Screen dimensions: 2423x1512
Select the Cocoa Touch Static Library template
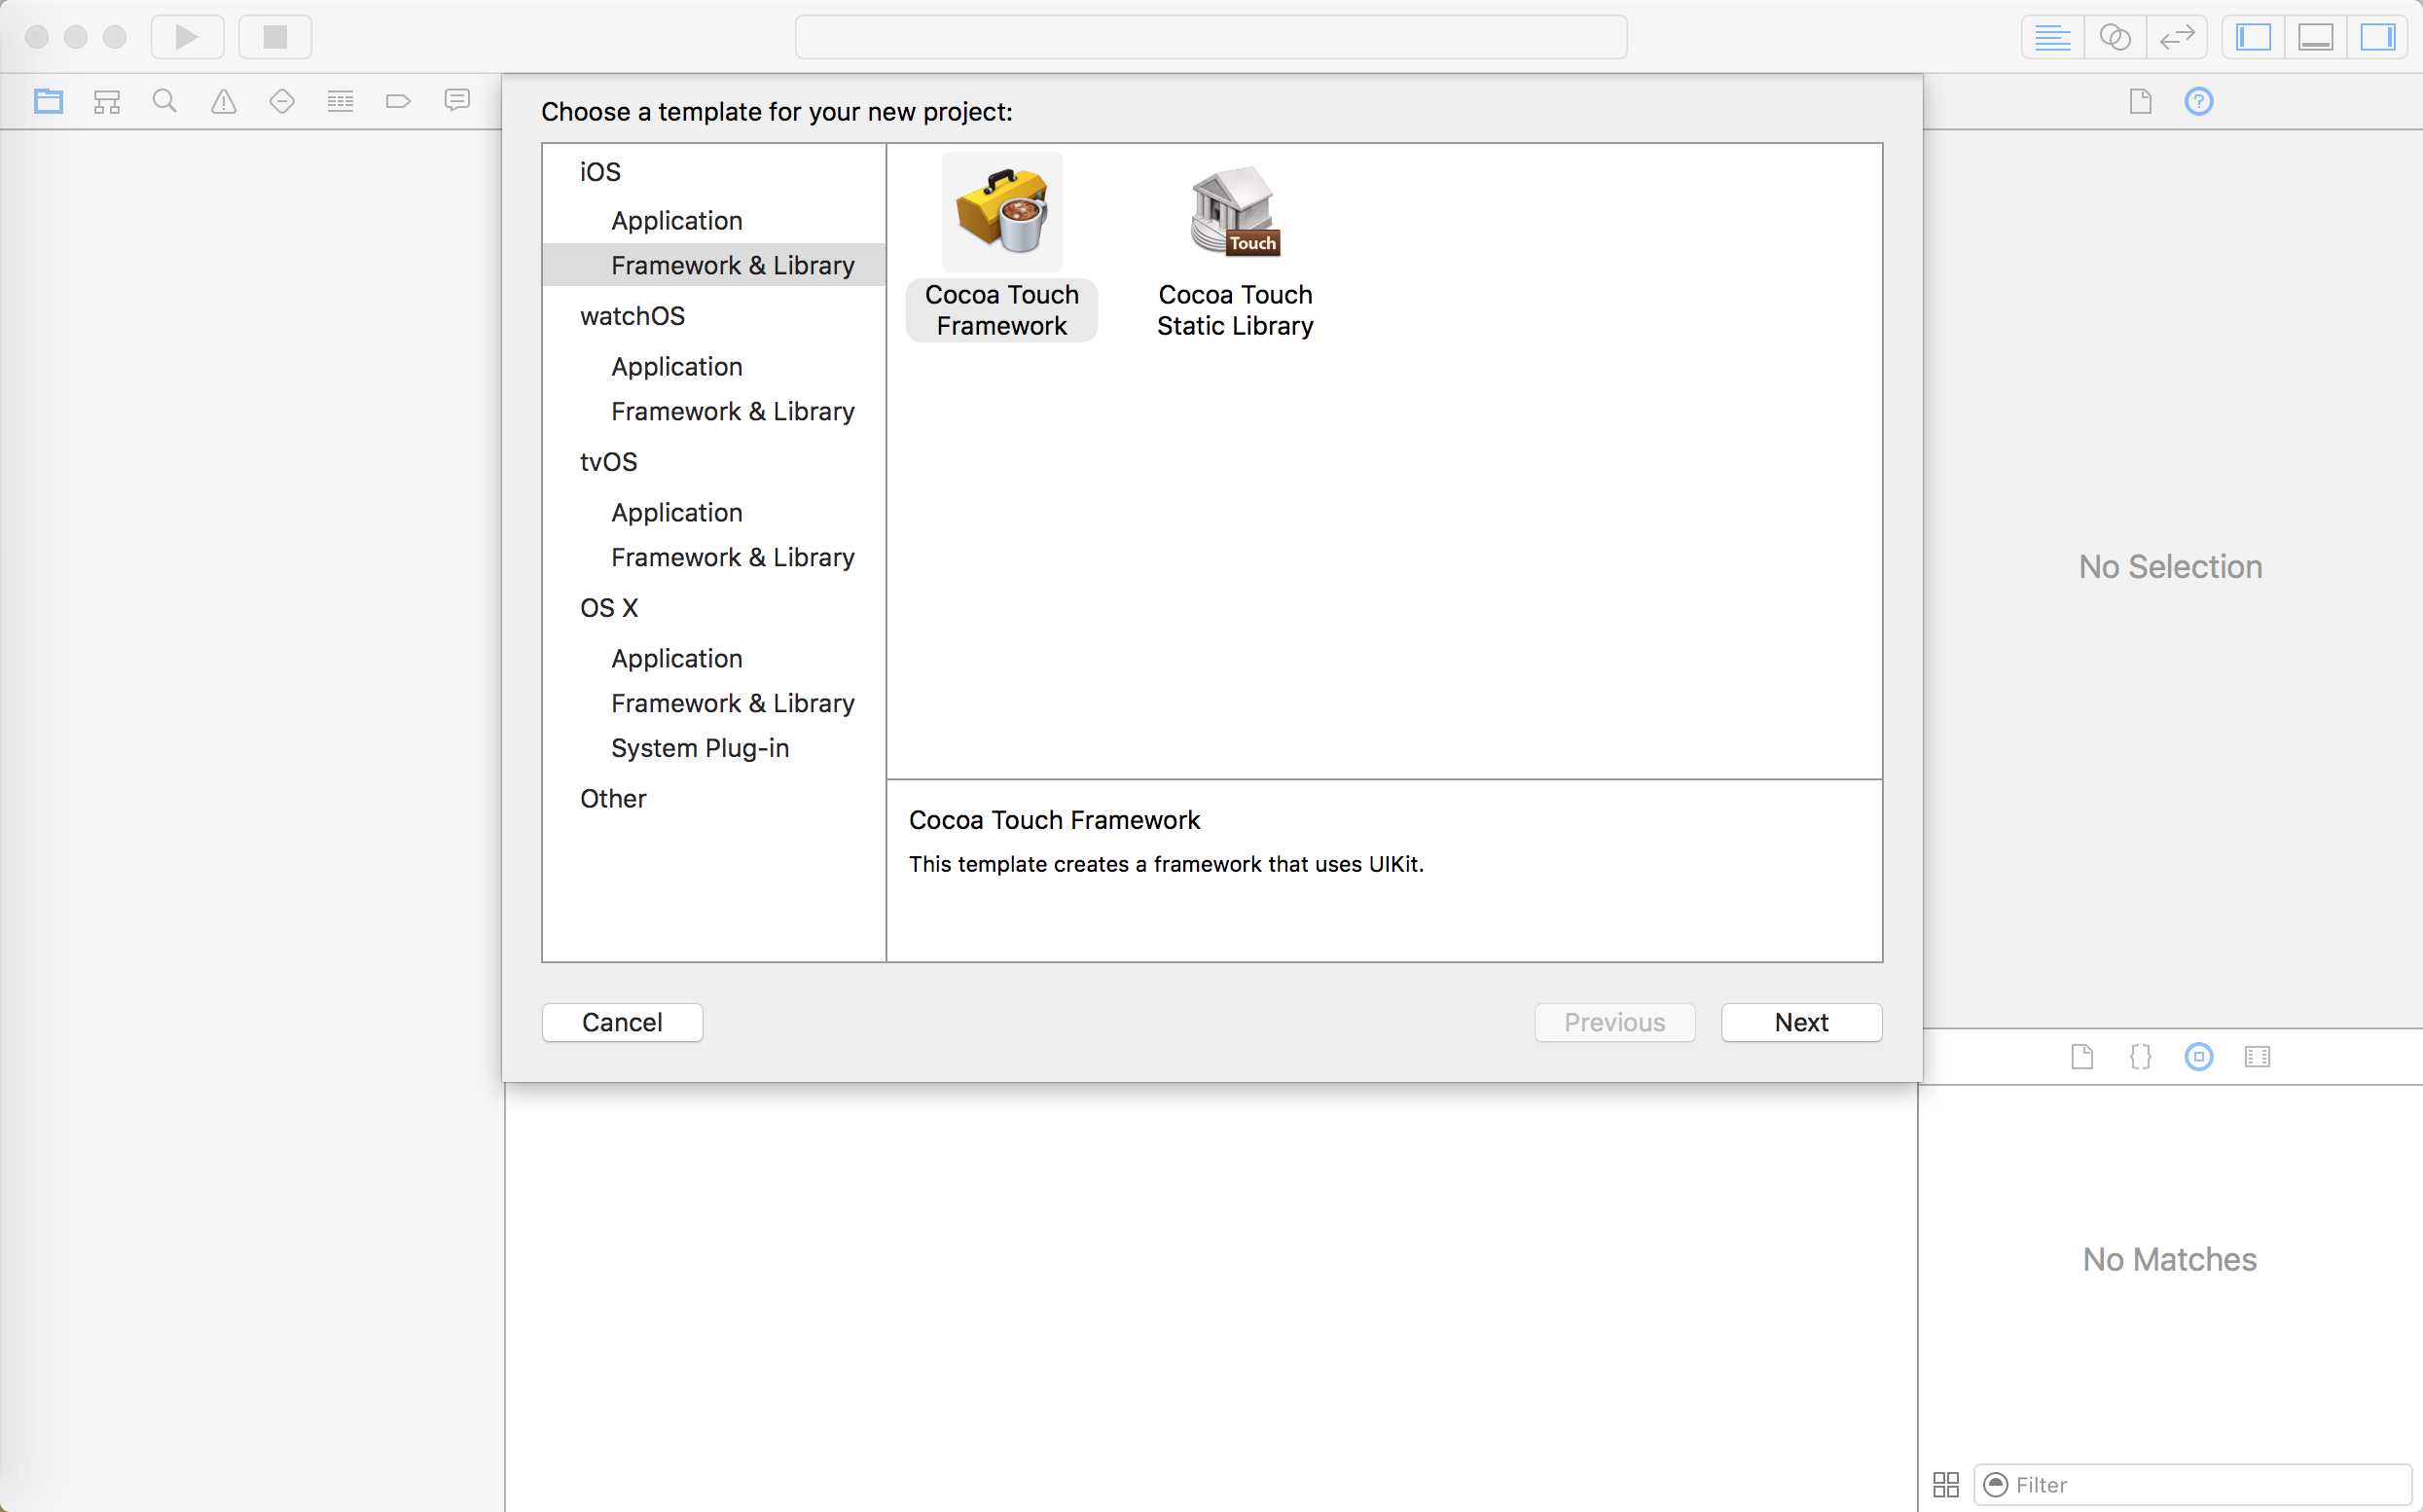(x=1235, y=242)
